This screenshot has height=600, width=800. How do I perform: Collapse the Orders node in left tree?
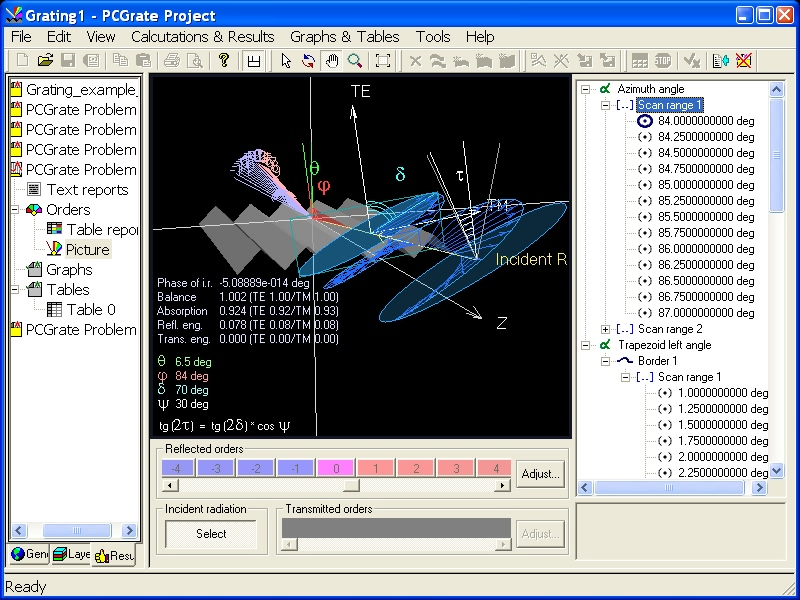click(15, 210)
